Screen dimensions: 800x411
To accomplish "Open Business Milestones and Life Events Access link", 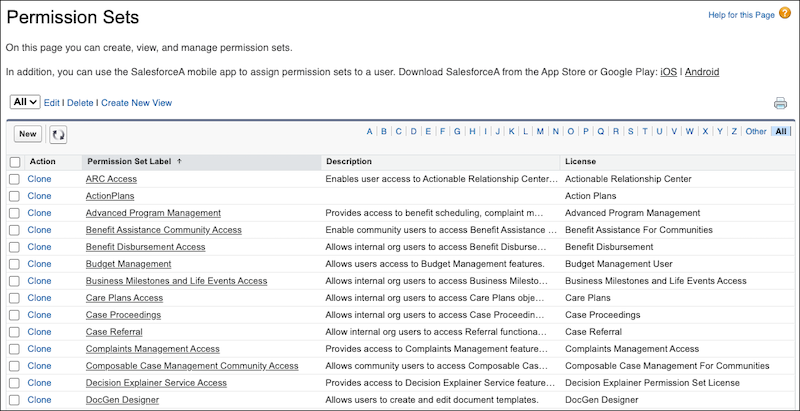I will [x=177, y=281].
